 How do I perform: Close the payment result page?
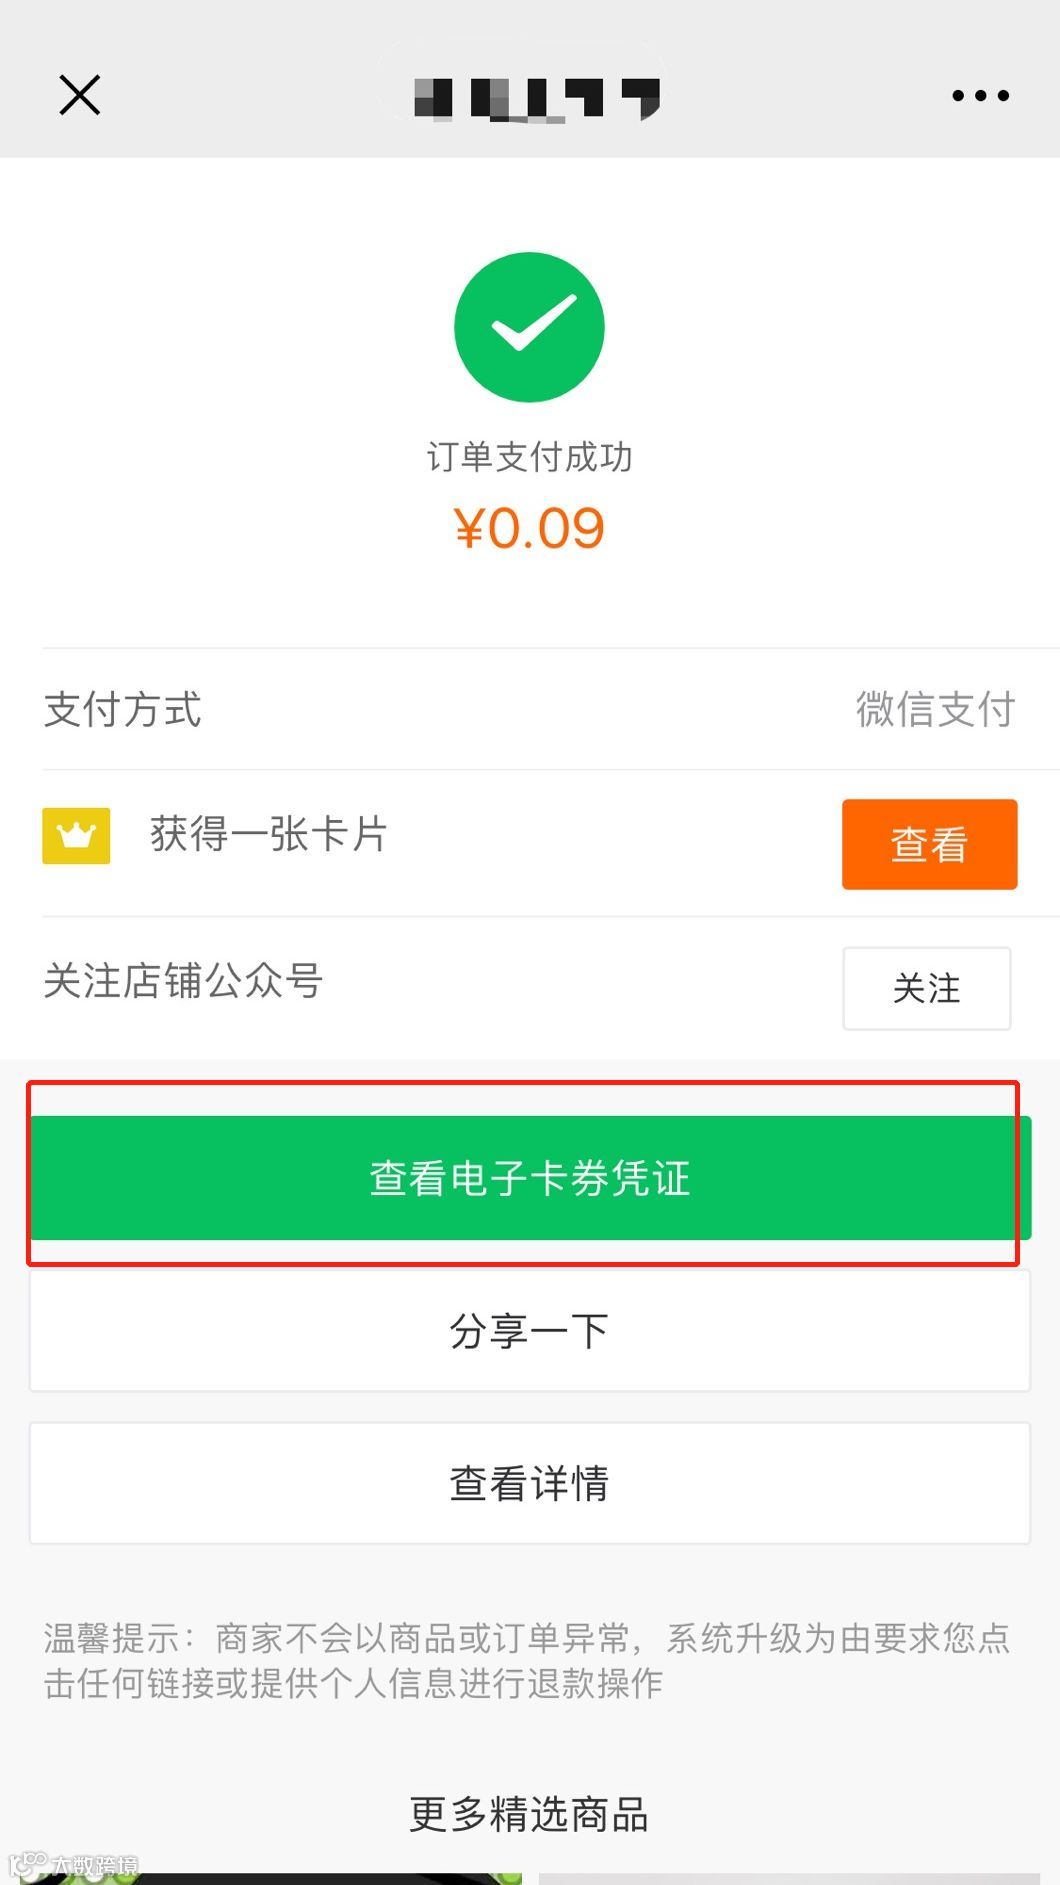click(79, 95)
